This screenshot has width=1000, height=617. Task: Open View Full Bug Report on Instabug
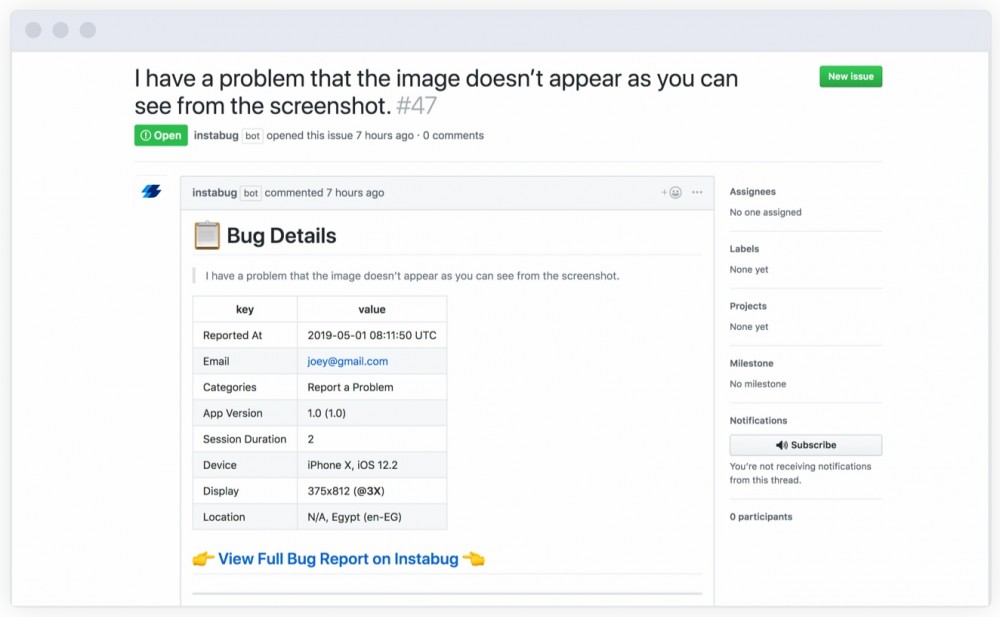coord(338,559)
